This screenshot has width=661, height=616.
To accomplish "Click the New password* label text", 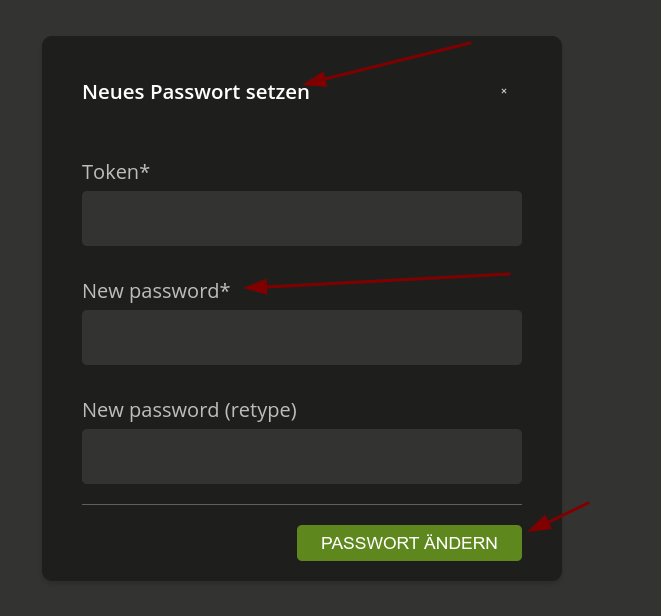I will point(155,291).
